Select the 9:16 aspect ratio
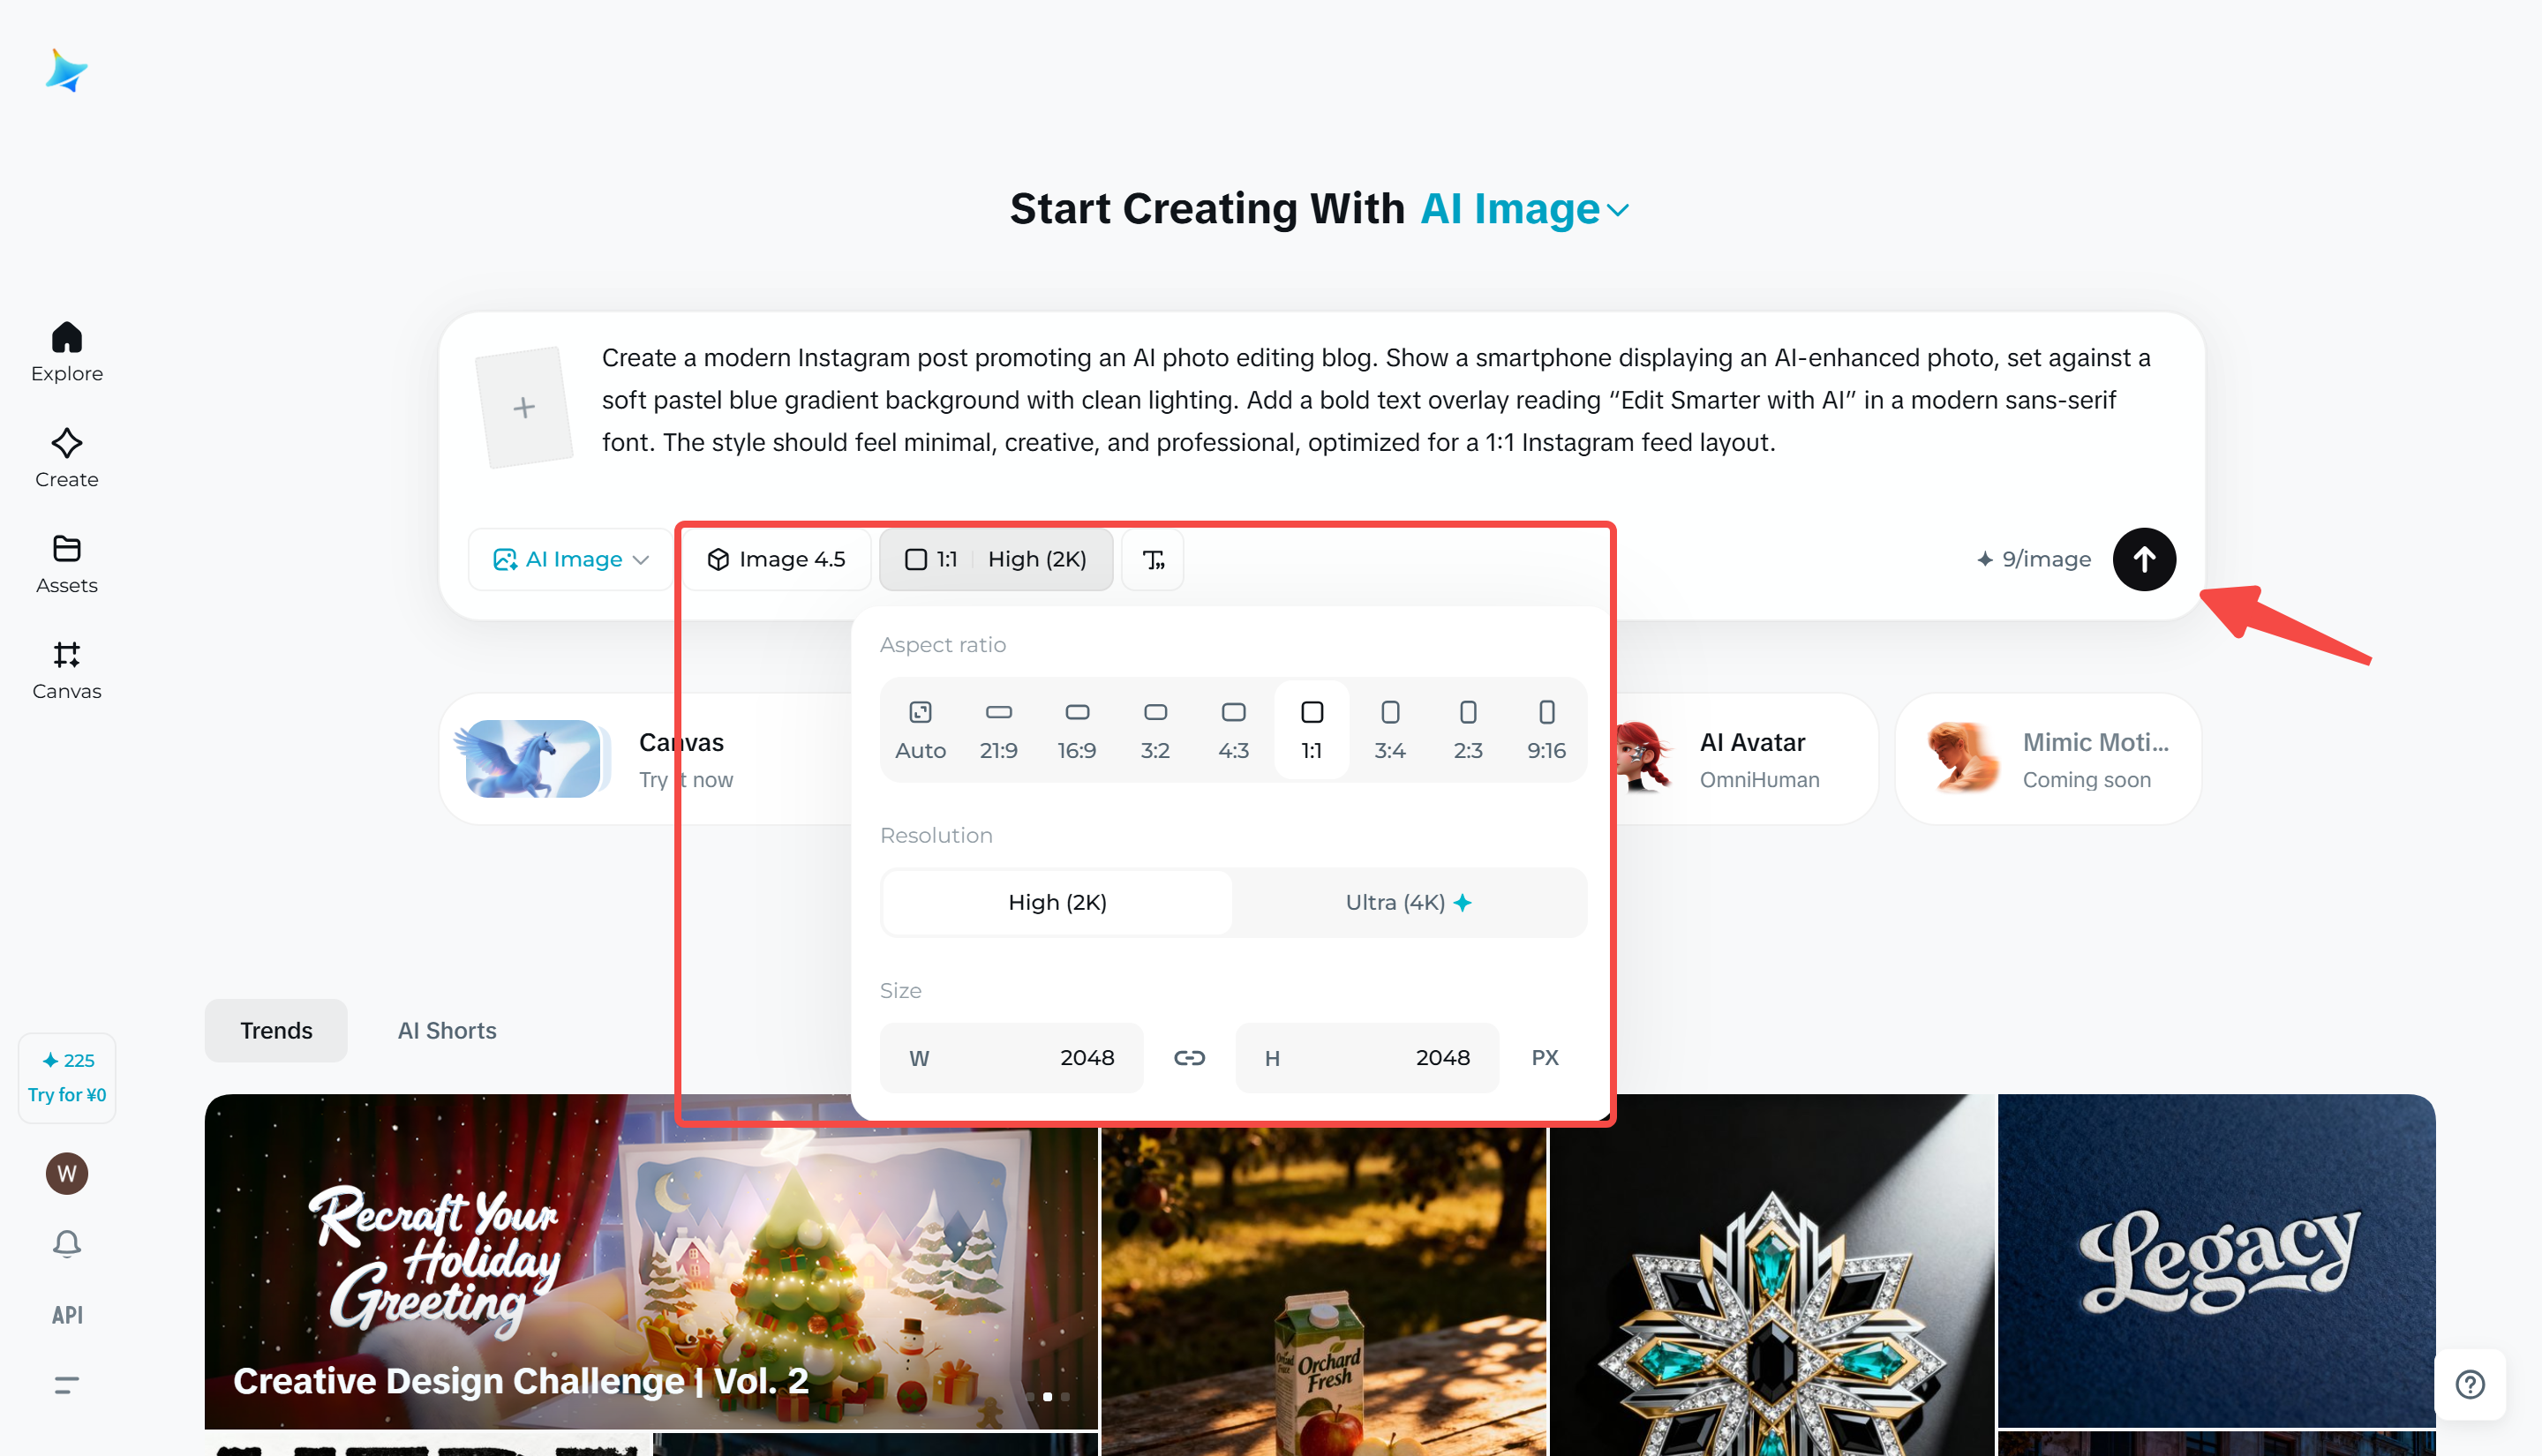 pyautogui.click(x=1546, y=731)
